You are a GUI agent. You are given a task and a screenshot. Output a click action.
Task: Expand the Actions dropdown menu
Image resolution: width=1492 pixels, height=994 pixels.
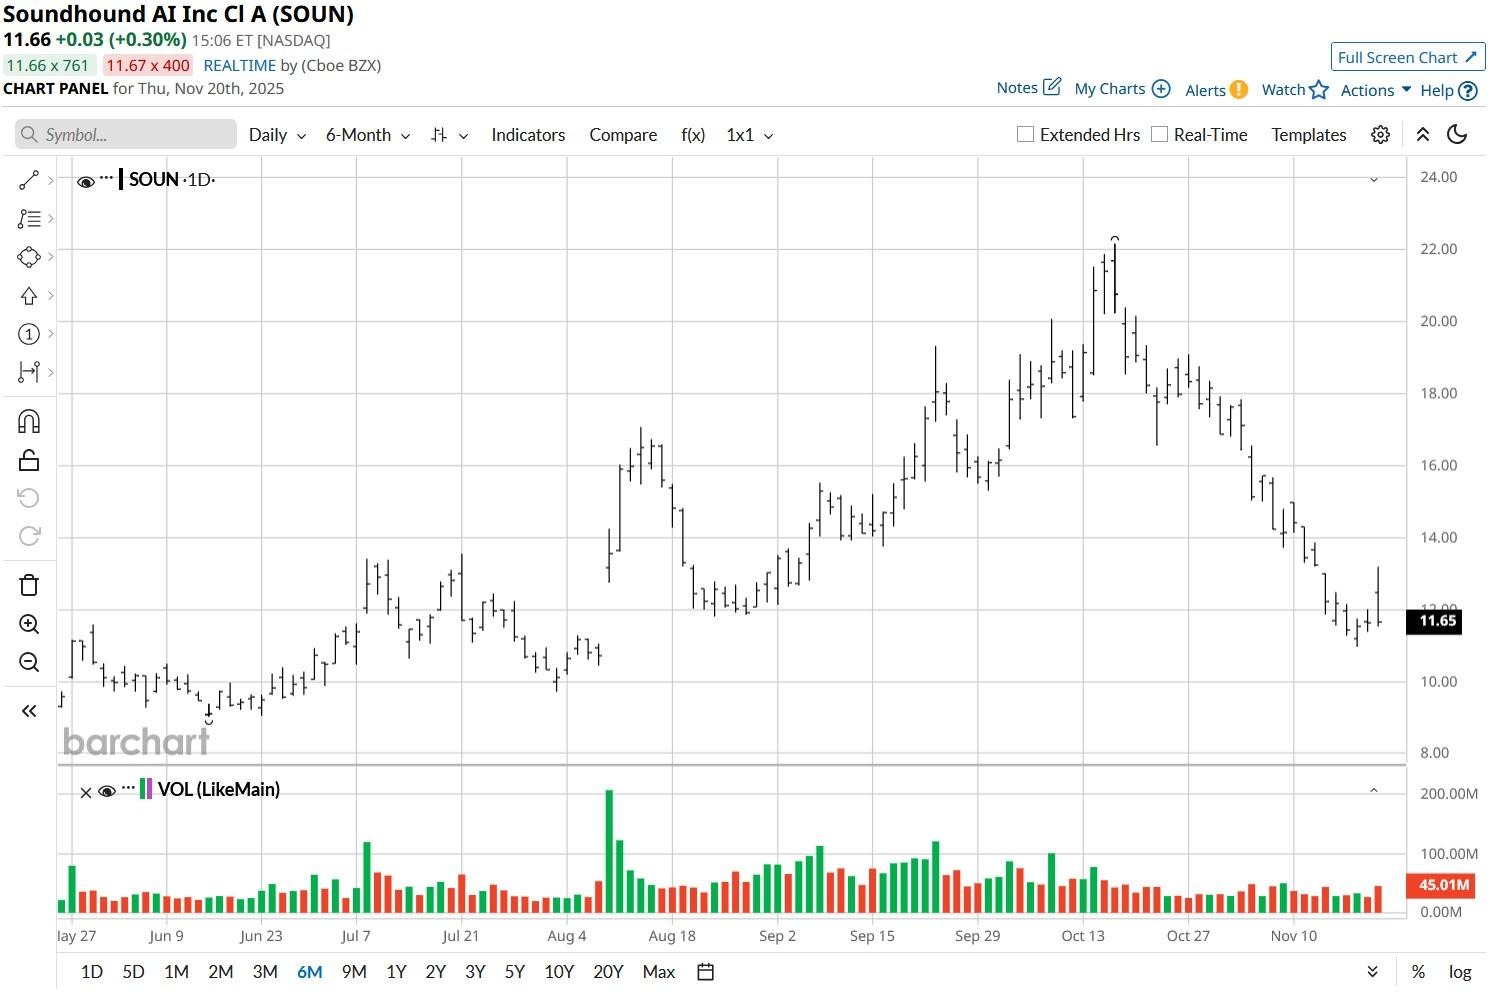coord(1375,90)
